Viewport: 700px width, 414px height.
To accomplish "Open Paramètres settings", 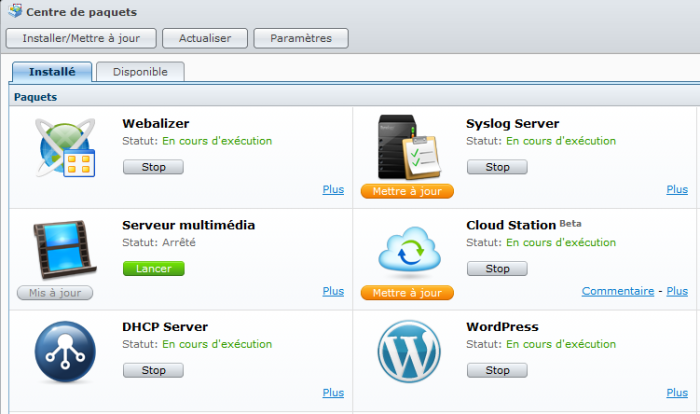I will click(300, 38).
